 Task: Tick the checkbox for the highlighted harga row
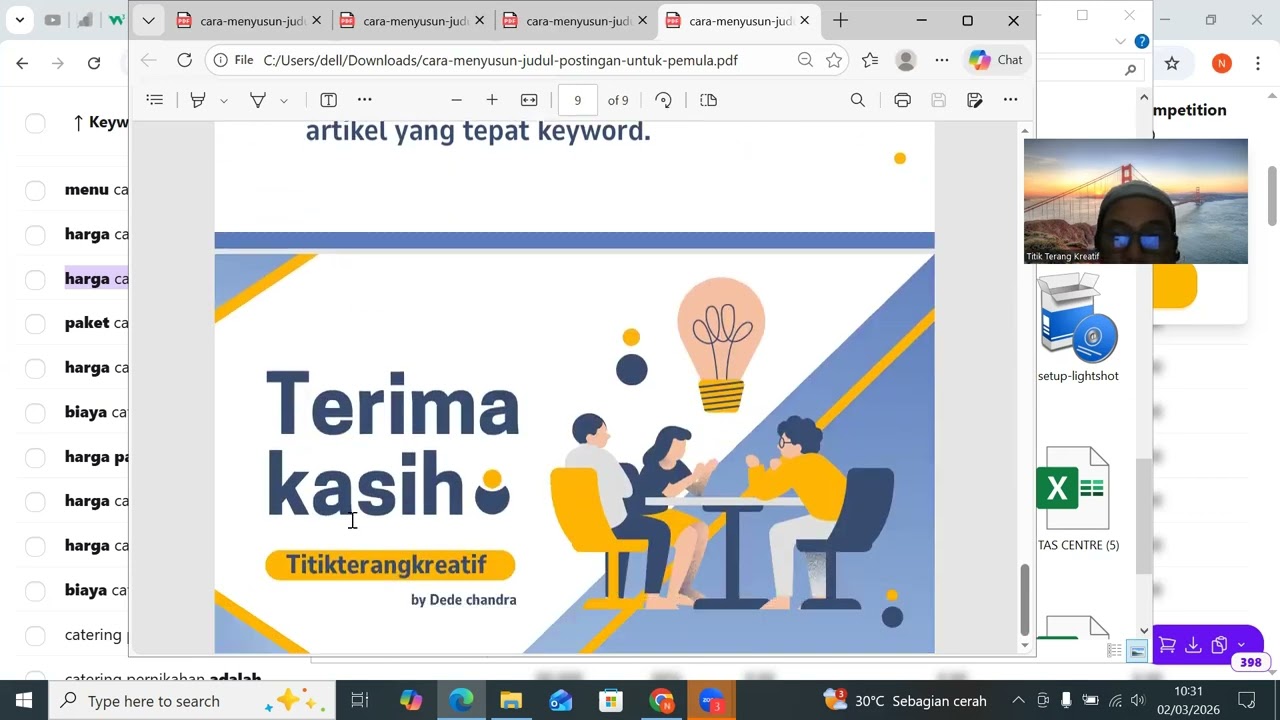click(35, 279)
